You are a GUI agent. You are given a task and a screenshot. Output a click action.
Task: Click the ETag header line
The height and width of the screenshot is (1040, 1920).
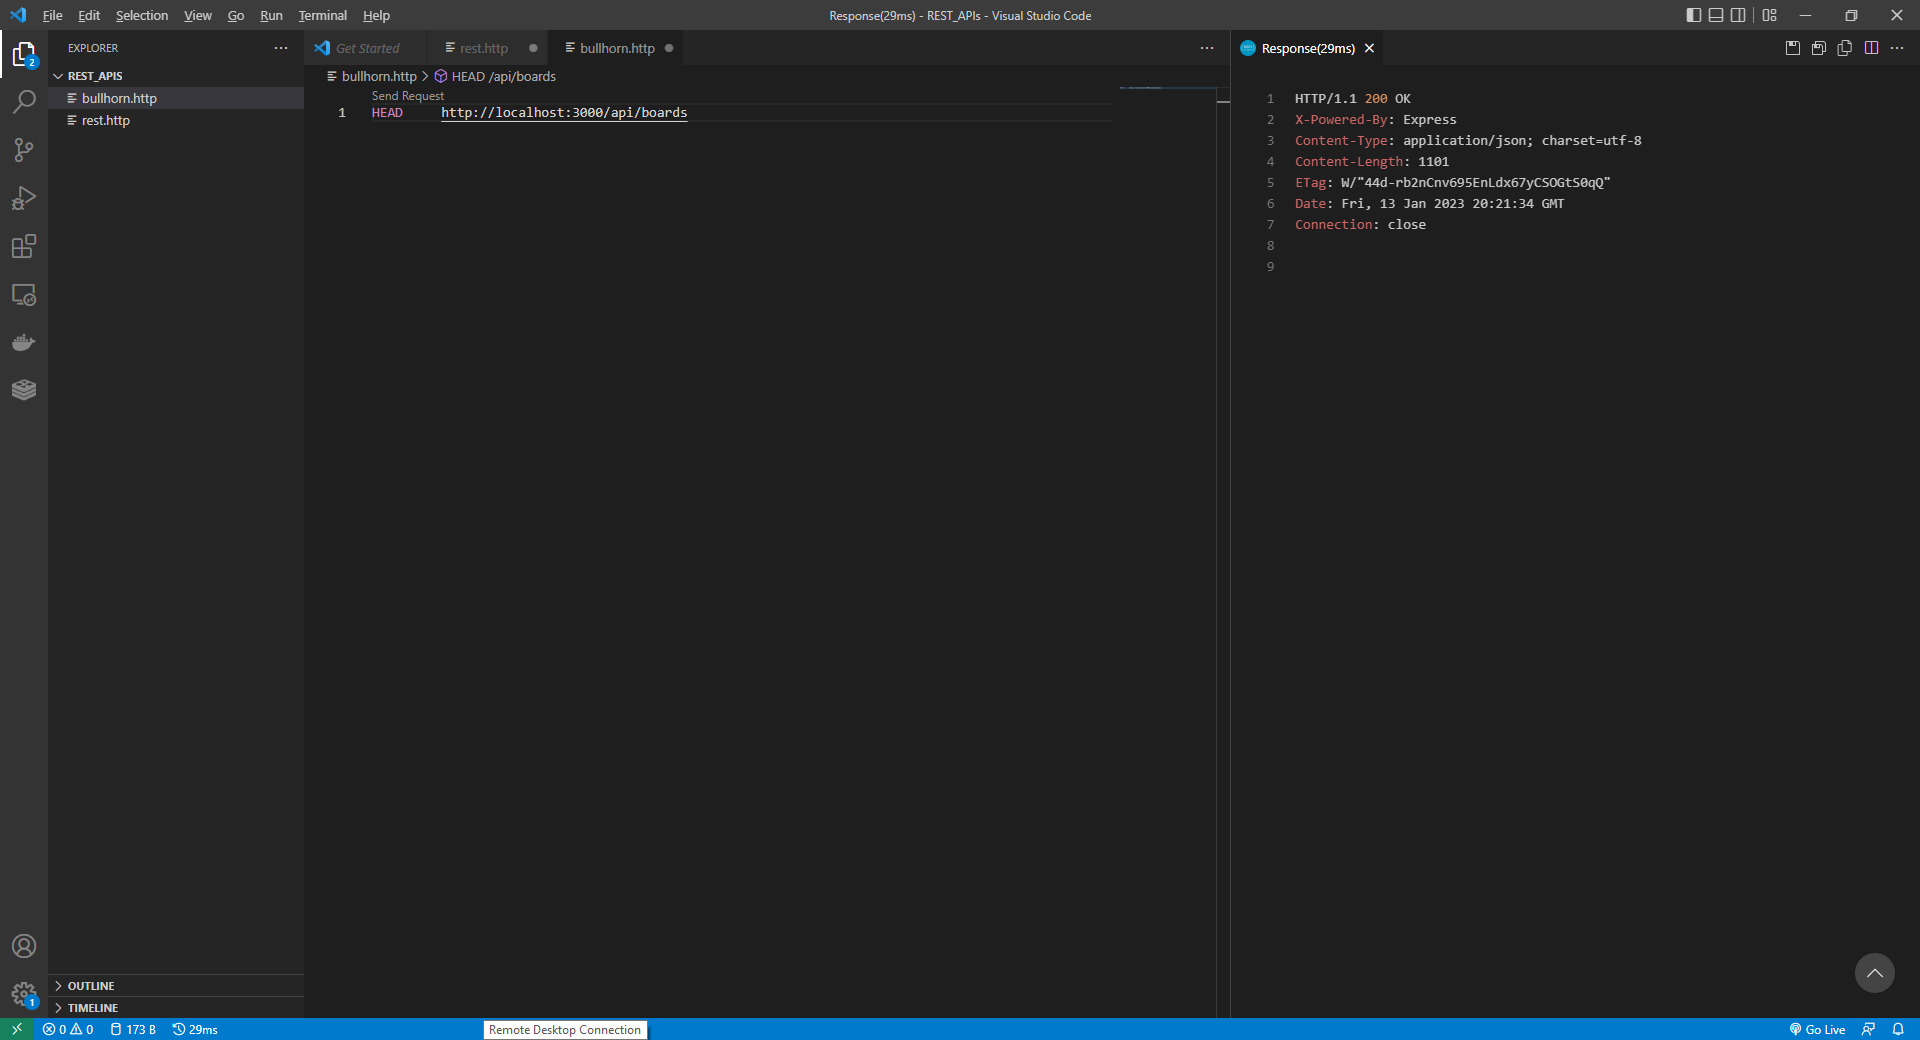point(1452,183)
